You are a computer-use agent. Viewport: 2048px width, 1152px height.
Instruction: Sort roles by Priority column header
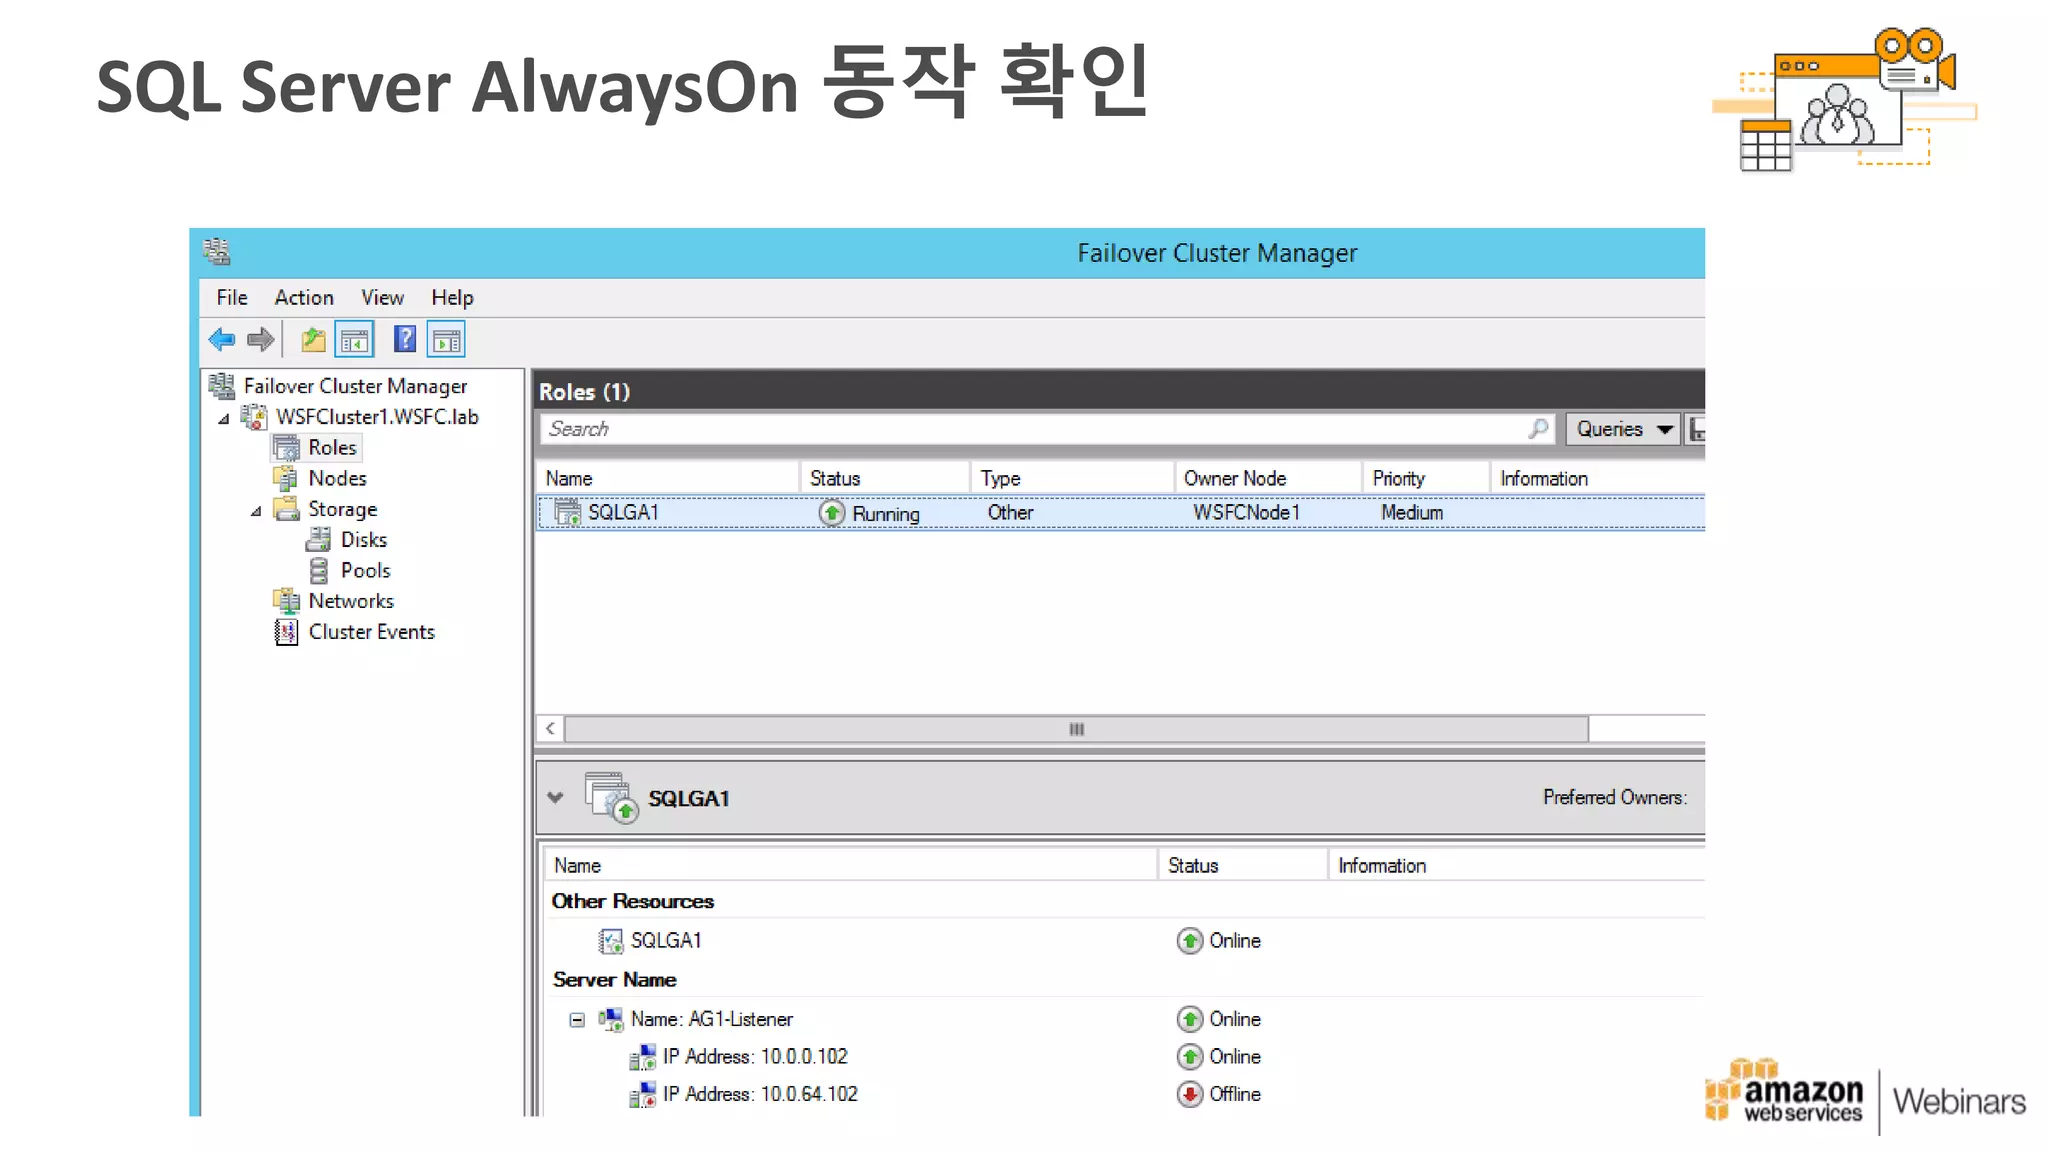pyautogui.click(x=1426, y=478)
